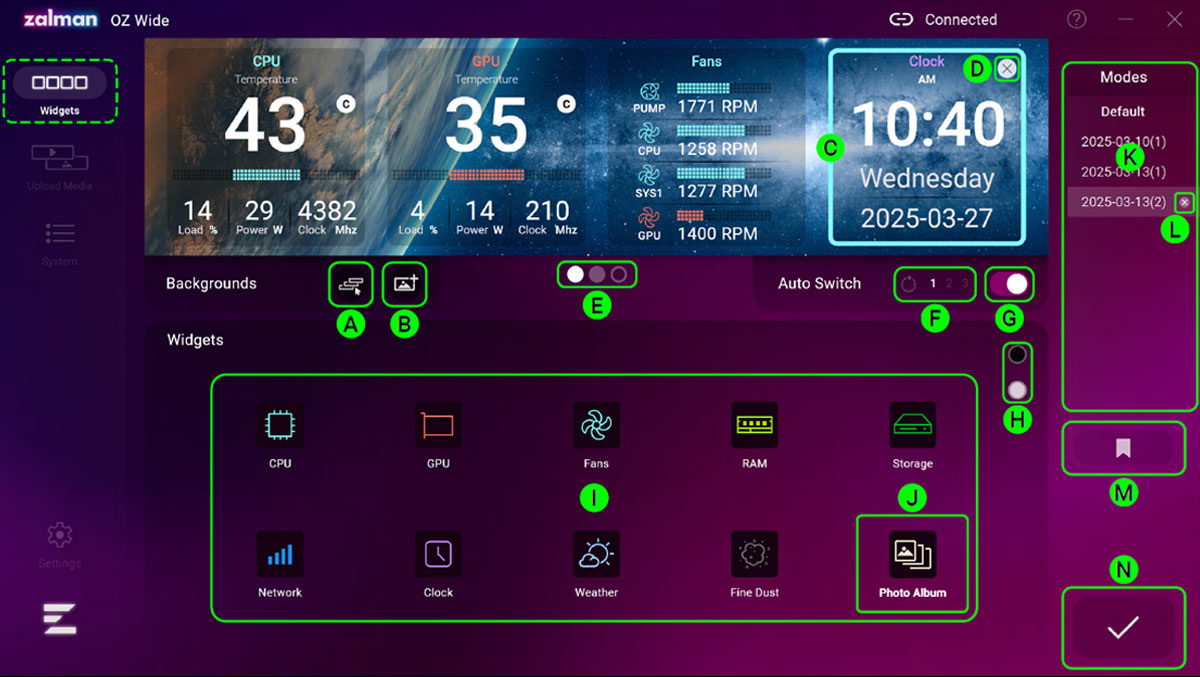Open the help question mark icon
The width and height of the screenshot is (1200, 677).
point(1077,19)
